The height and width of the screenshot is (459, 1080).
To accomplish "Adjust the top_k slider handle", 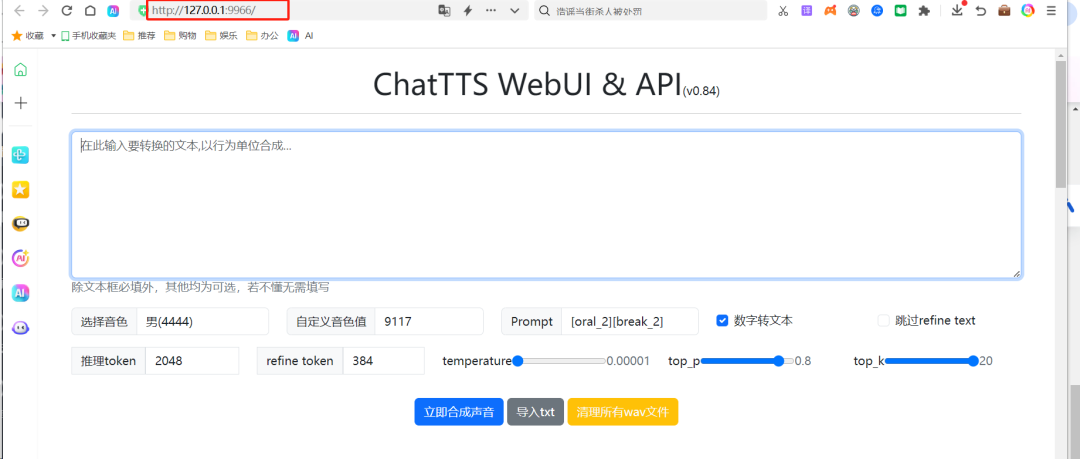I will pyautogui.click(x=973, y=360).
